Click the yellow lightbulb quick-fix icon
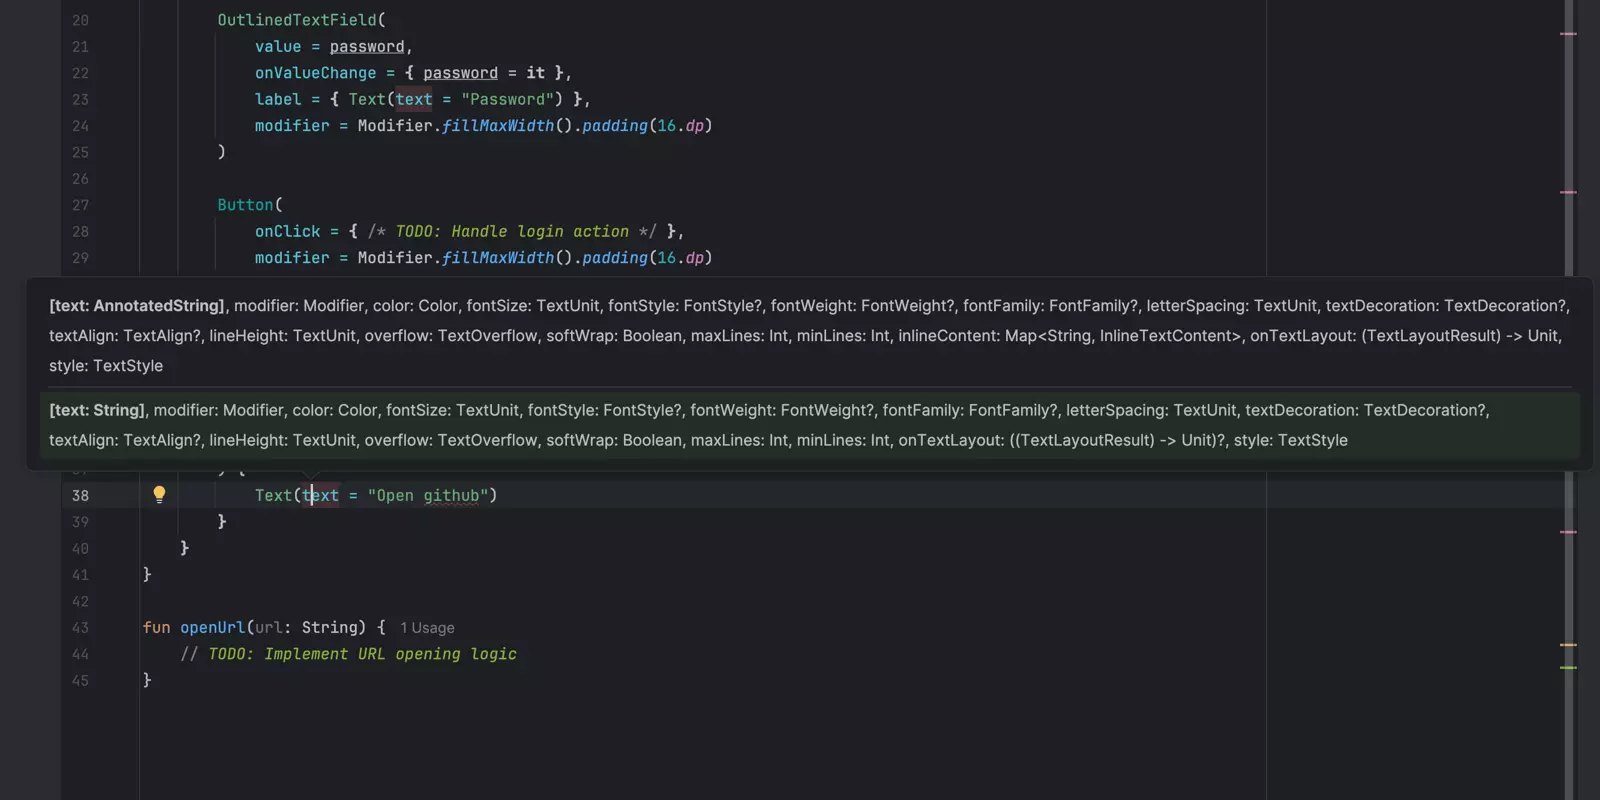 [159, 494]
